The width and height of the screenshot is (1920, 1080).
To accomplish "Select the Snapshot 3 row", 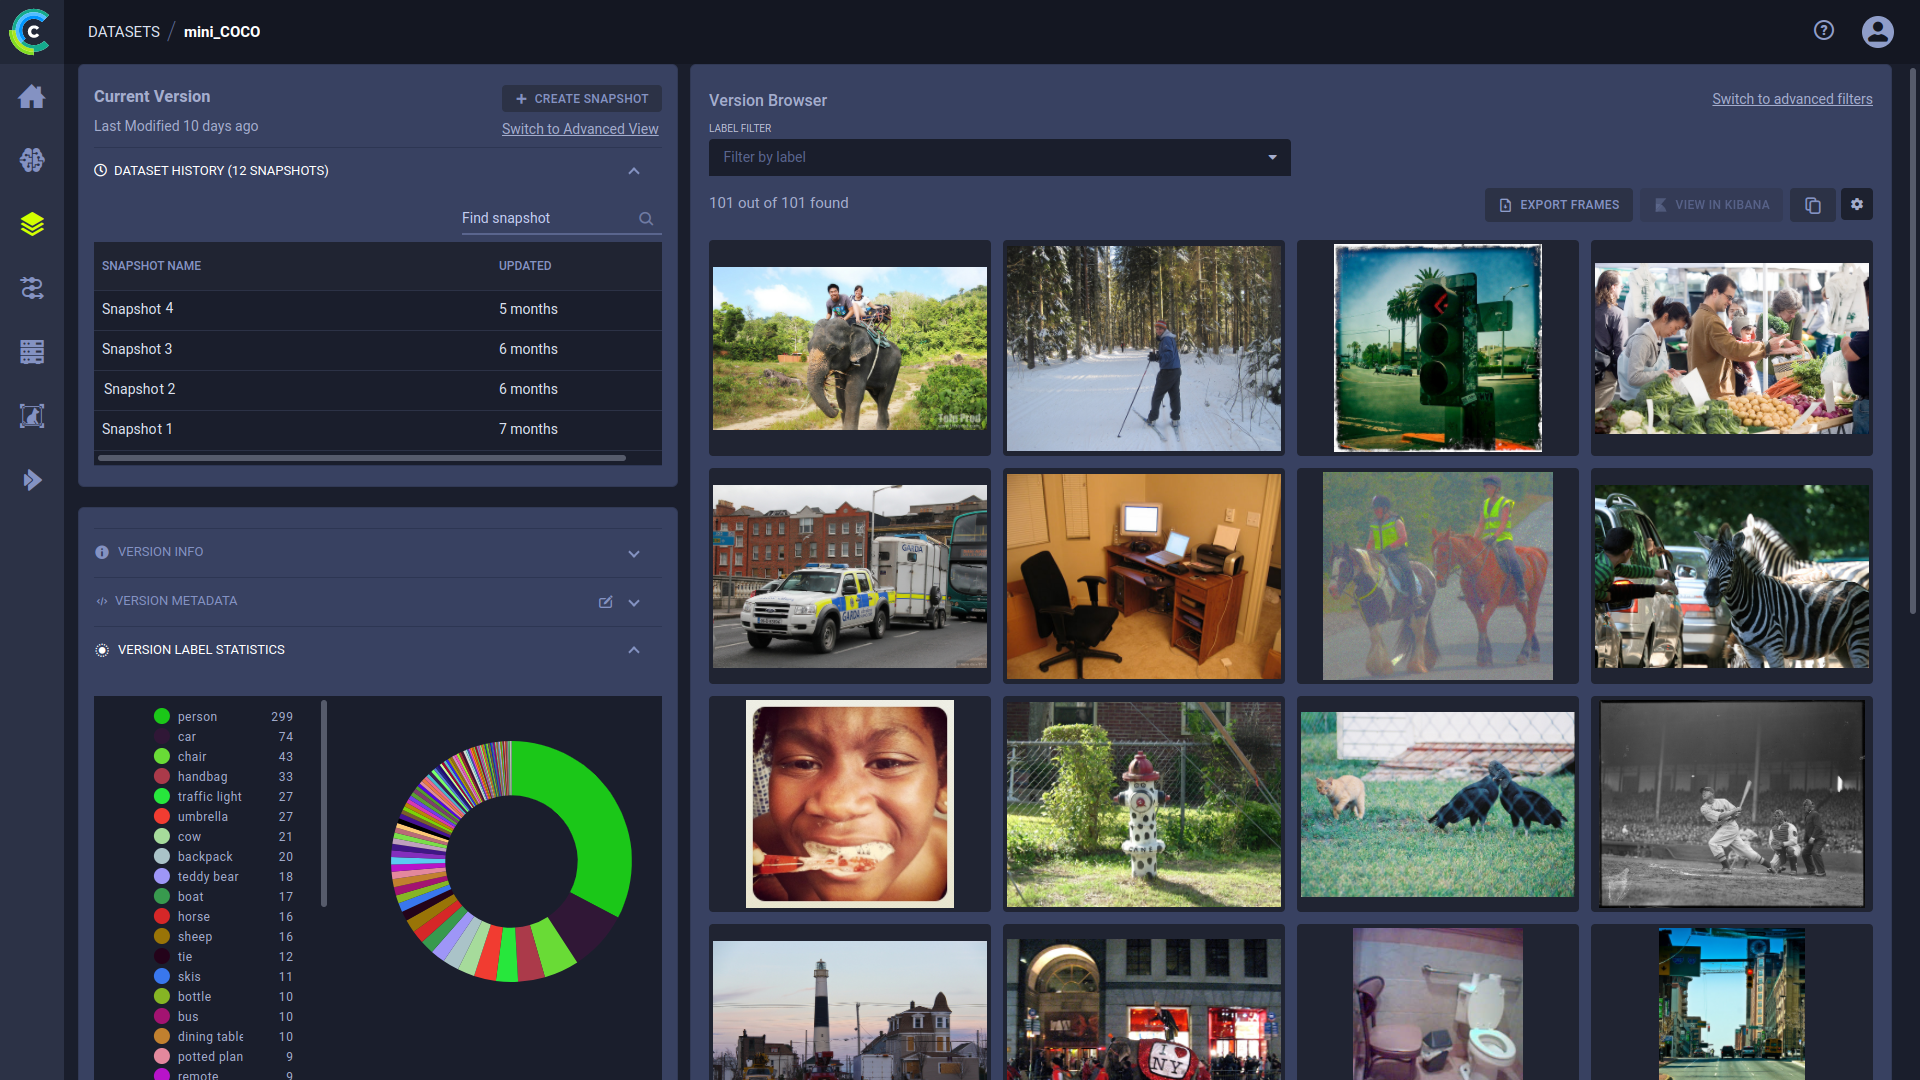I will pyautogui.click(x=377, y=350).
